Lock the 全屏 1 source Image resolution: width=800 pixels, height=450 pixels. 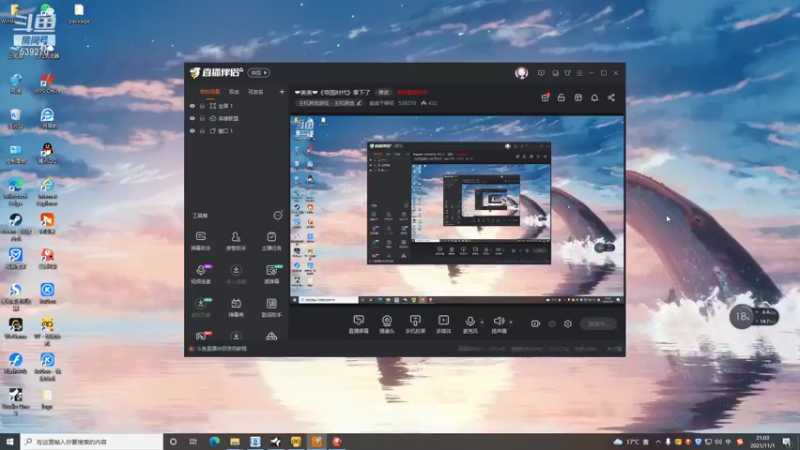203,106
